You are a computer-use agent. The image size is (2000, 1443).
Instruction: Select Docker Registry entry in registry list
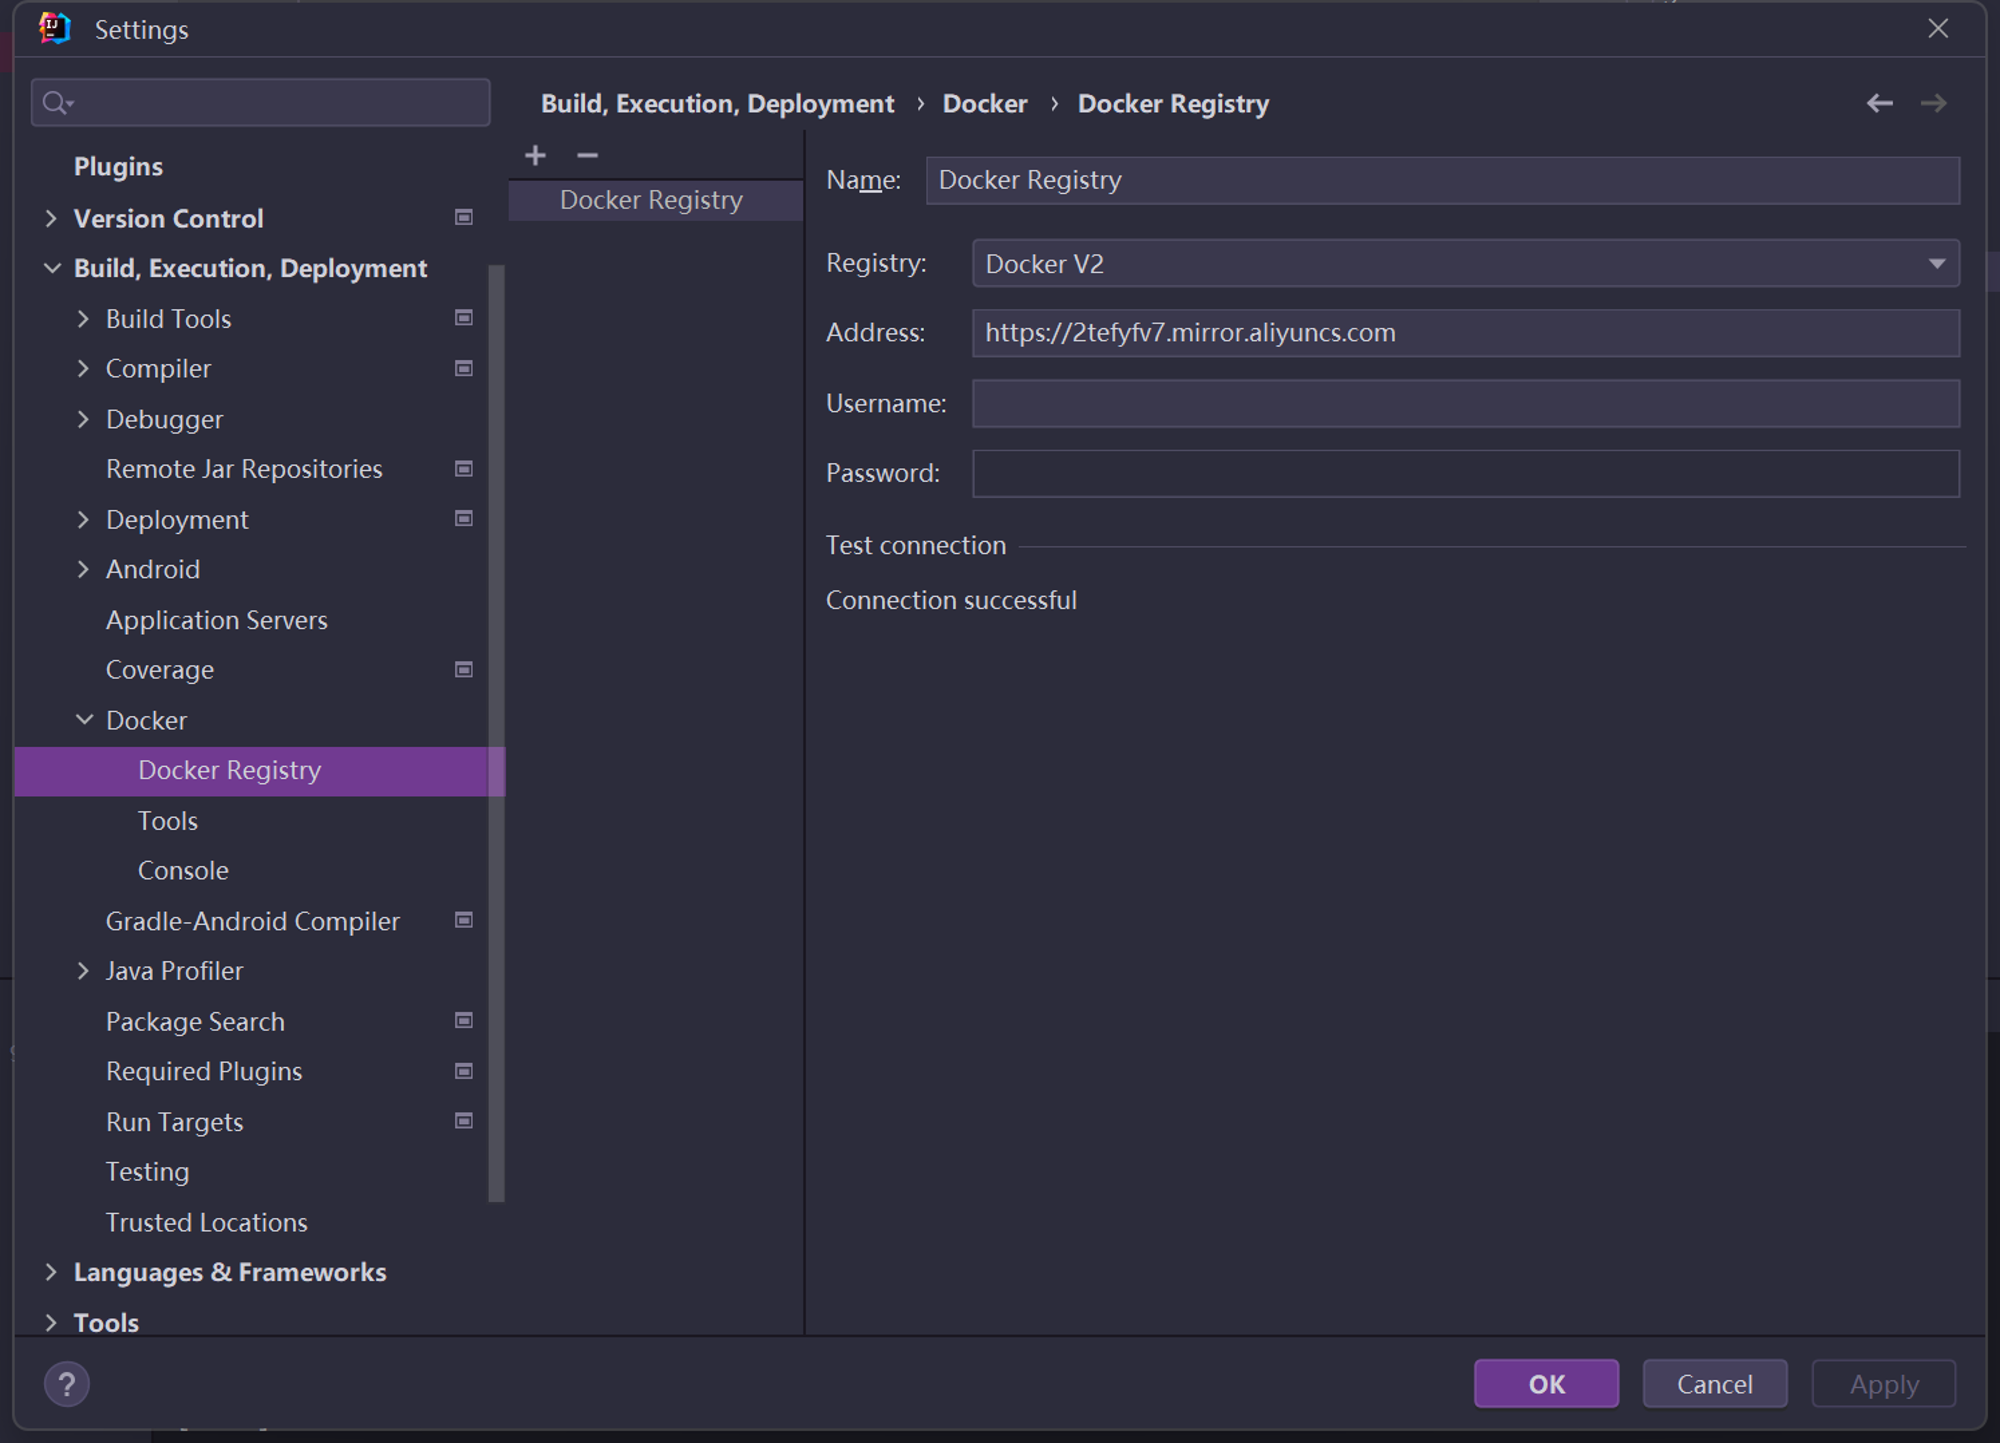point(656,200)
